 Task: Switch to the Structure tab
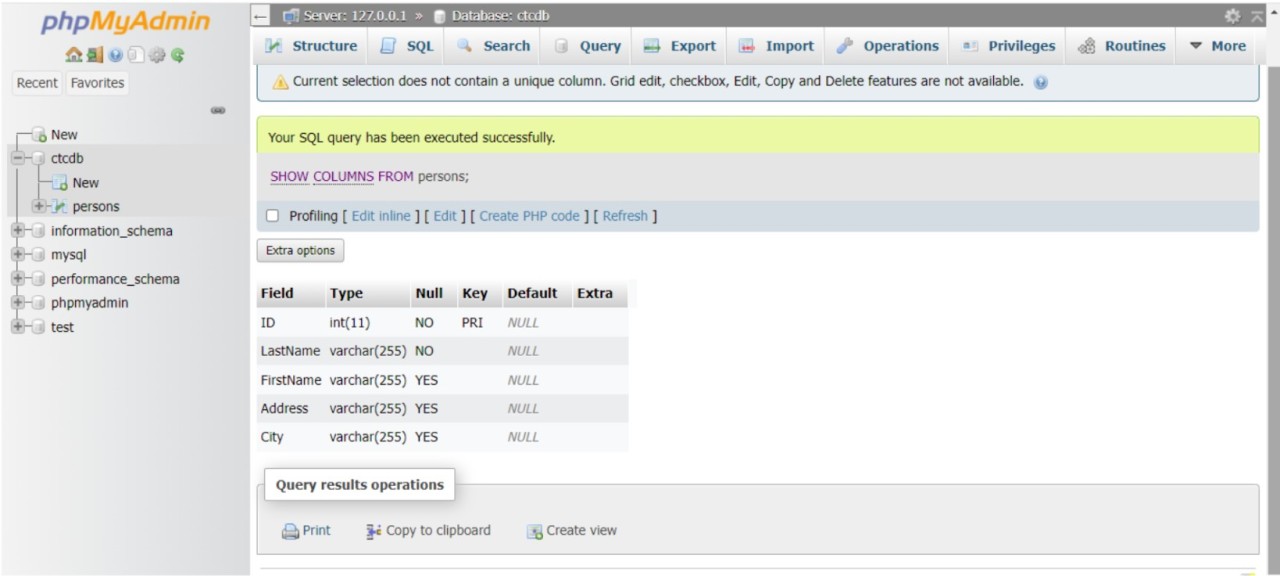[x=311, y=46]
